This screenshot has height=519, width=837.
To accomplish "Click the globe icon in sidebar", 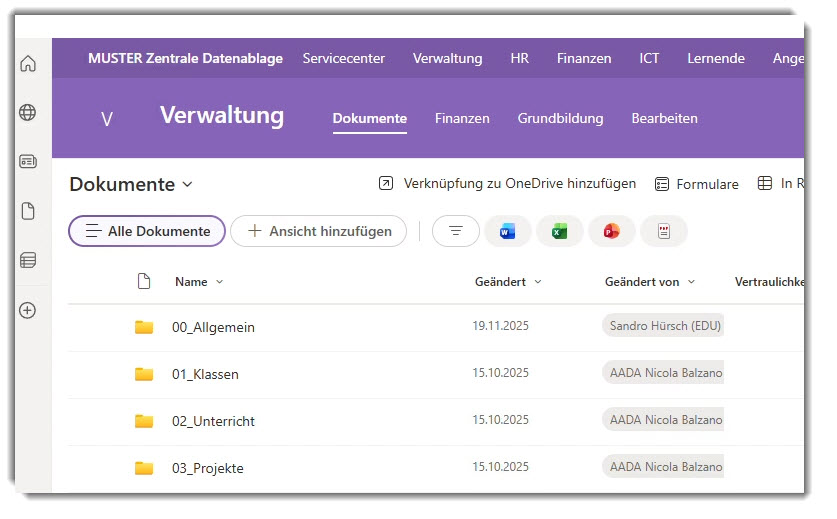I will click(28, 113).
